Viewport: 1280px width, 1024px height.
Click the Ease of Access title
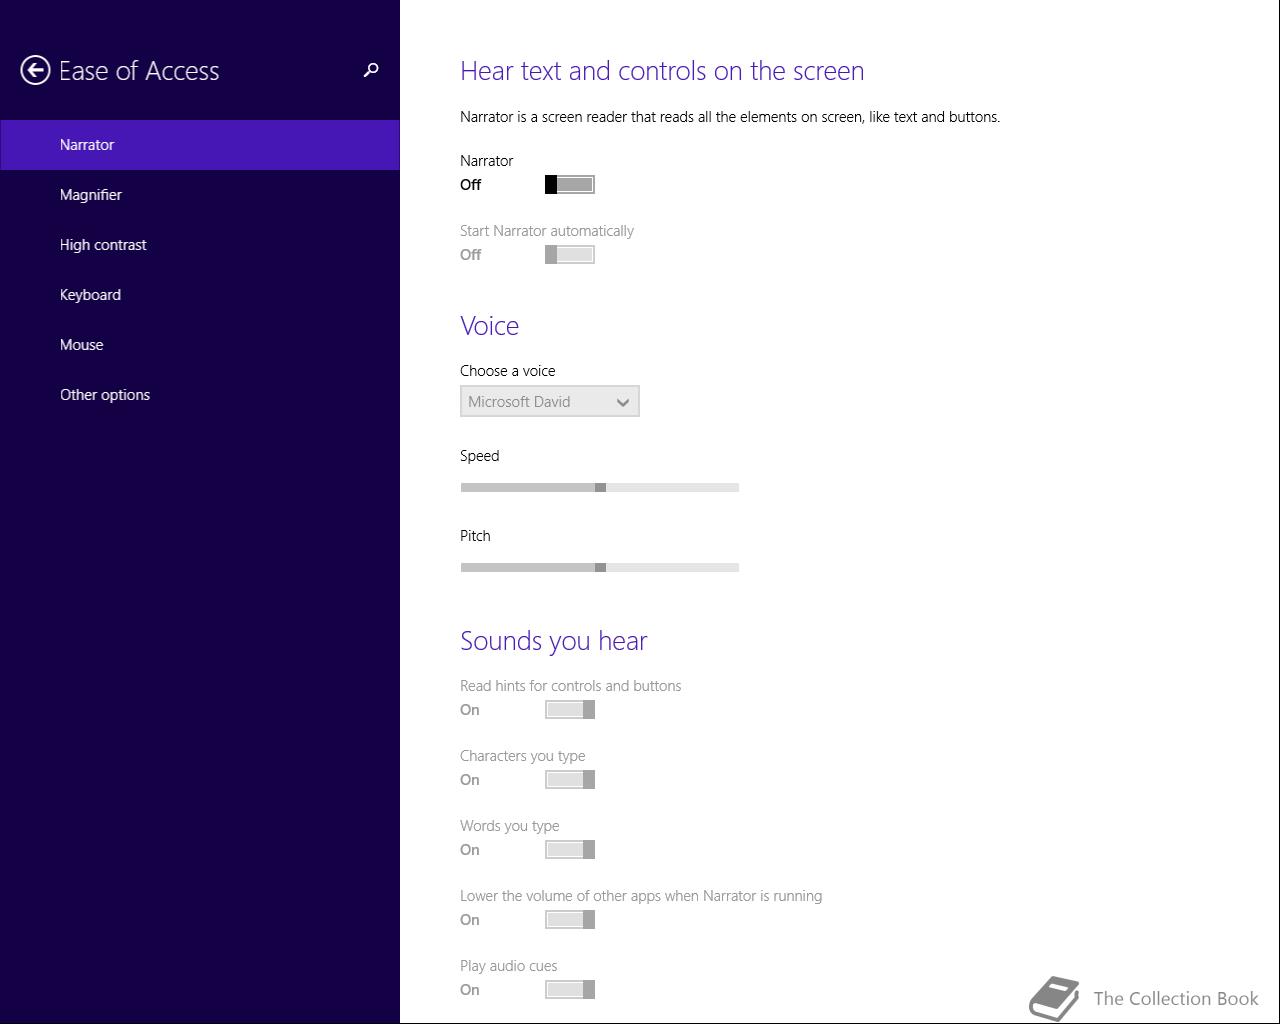(x=139, y=71)
